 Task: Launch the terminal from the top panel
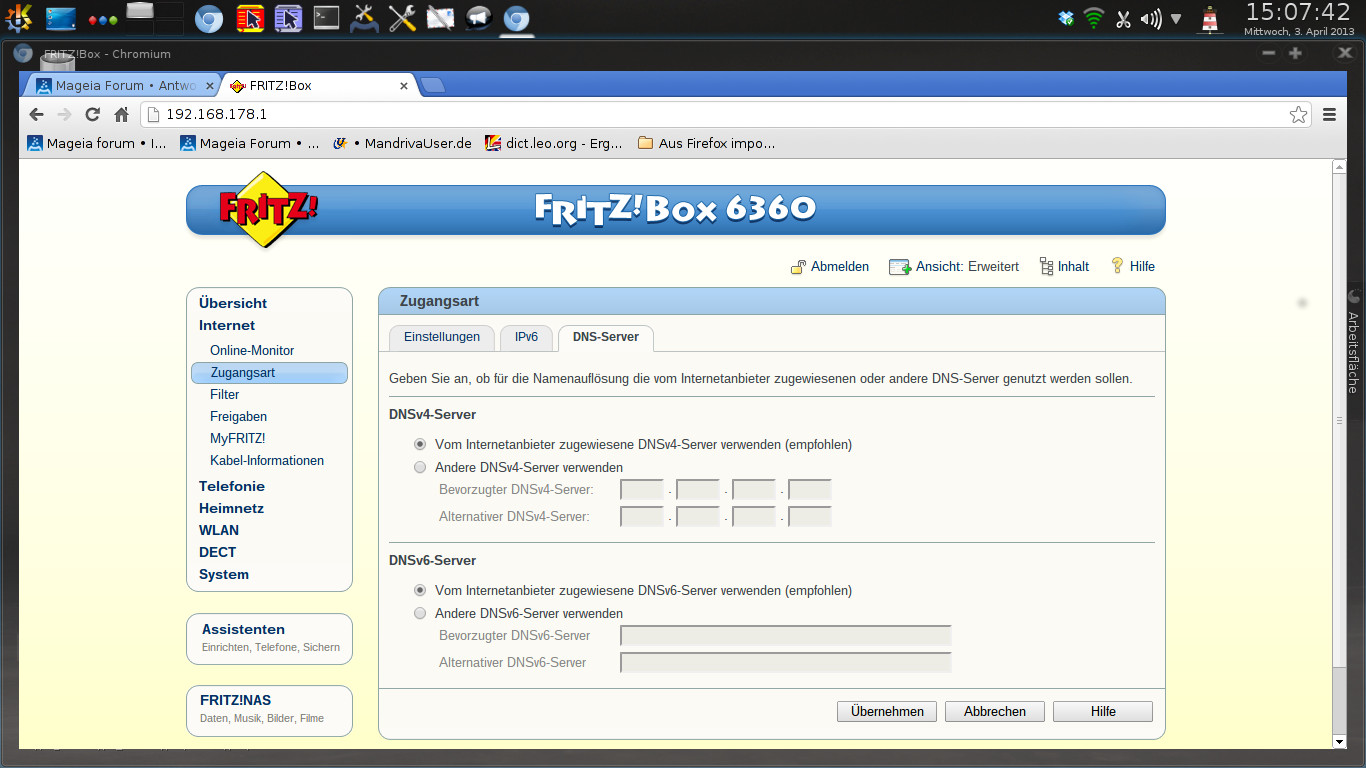326,18
